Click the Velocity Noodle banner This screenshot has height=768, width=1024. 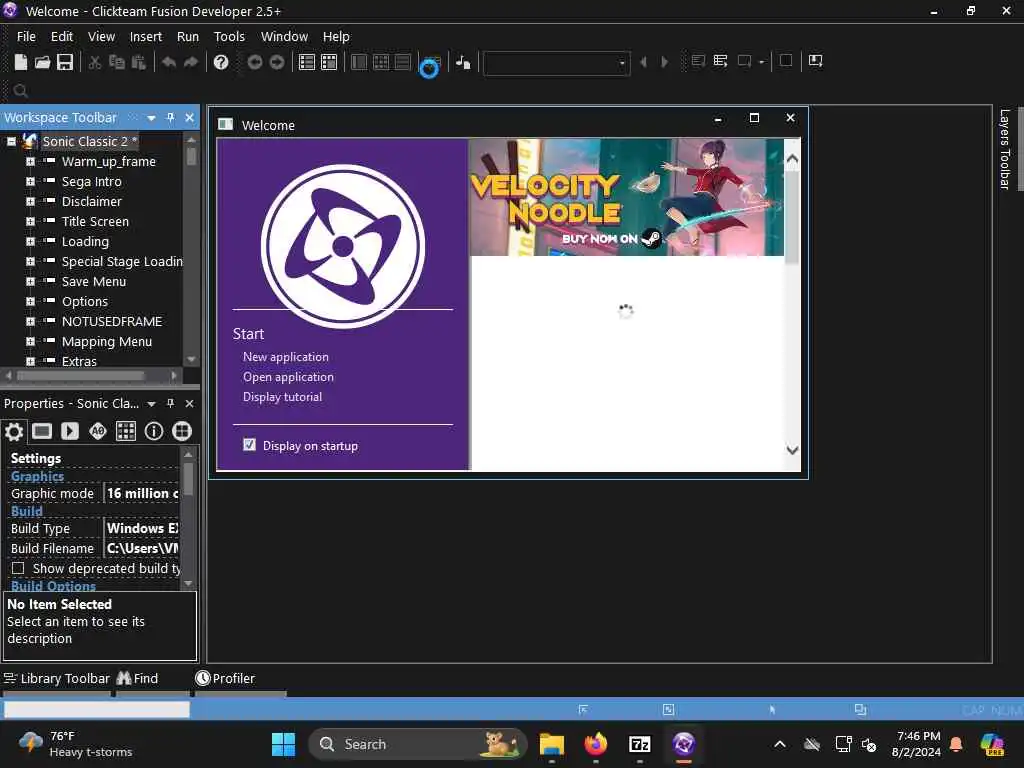tap(626, 197)
